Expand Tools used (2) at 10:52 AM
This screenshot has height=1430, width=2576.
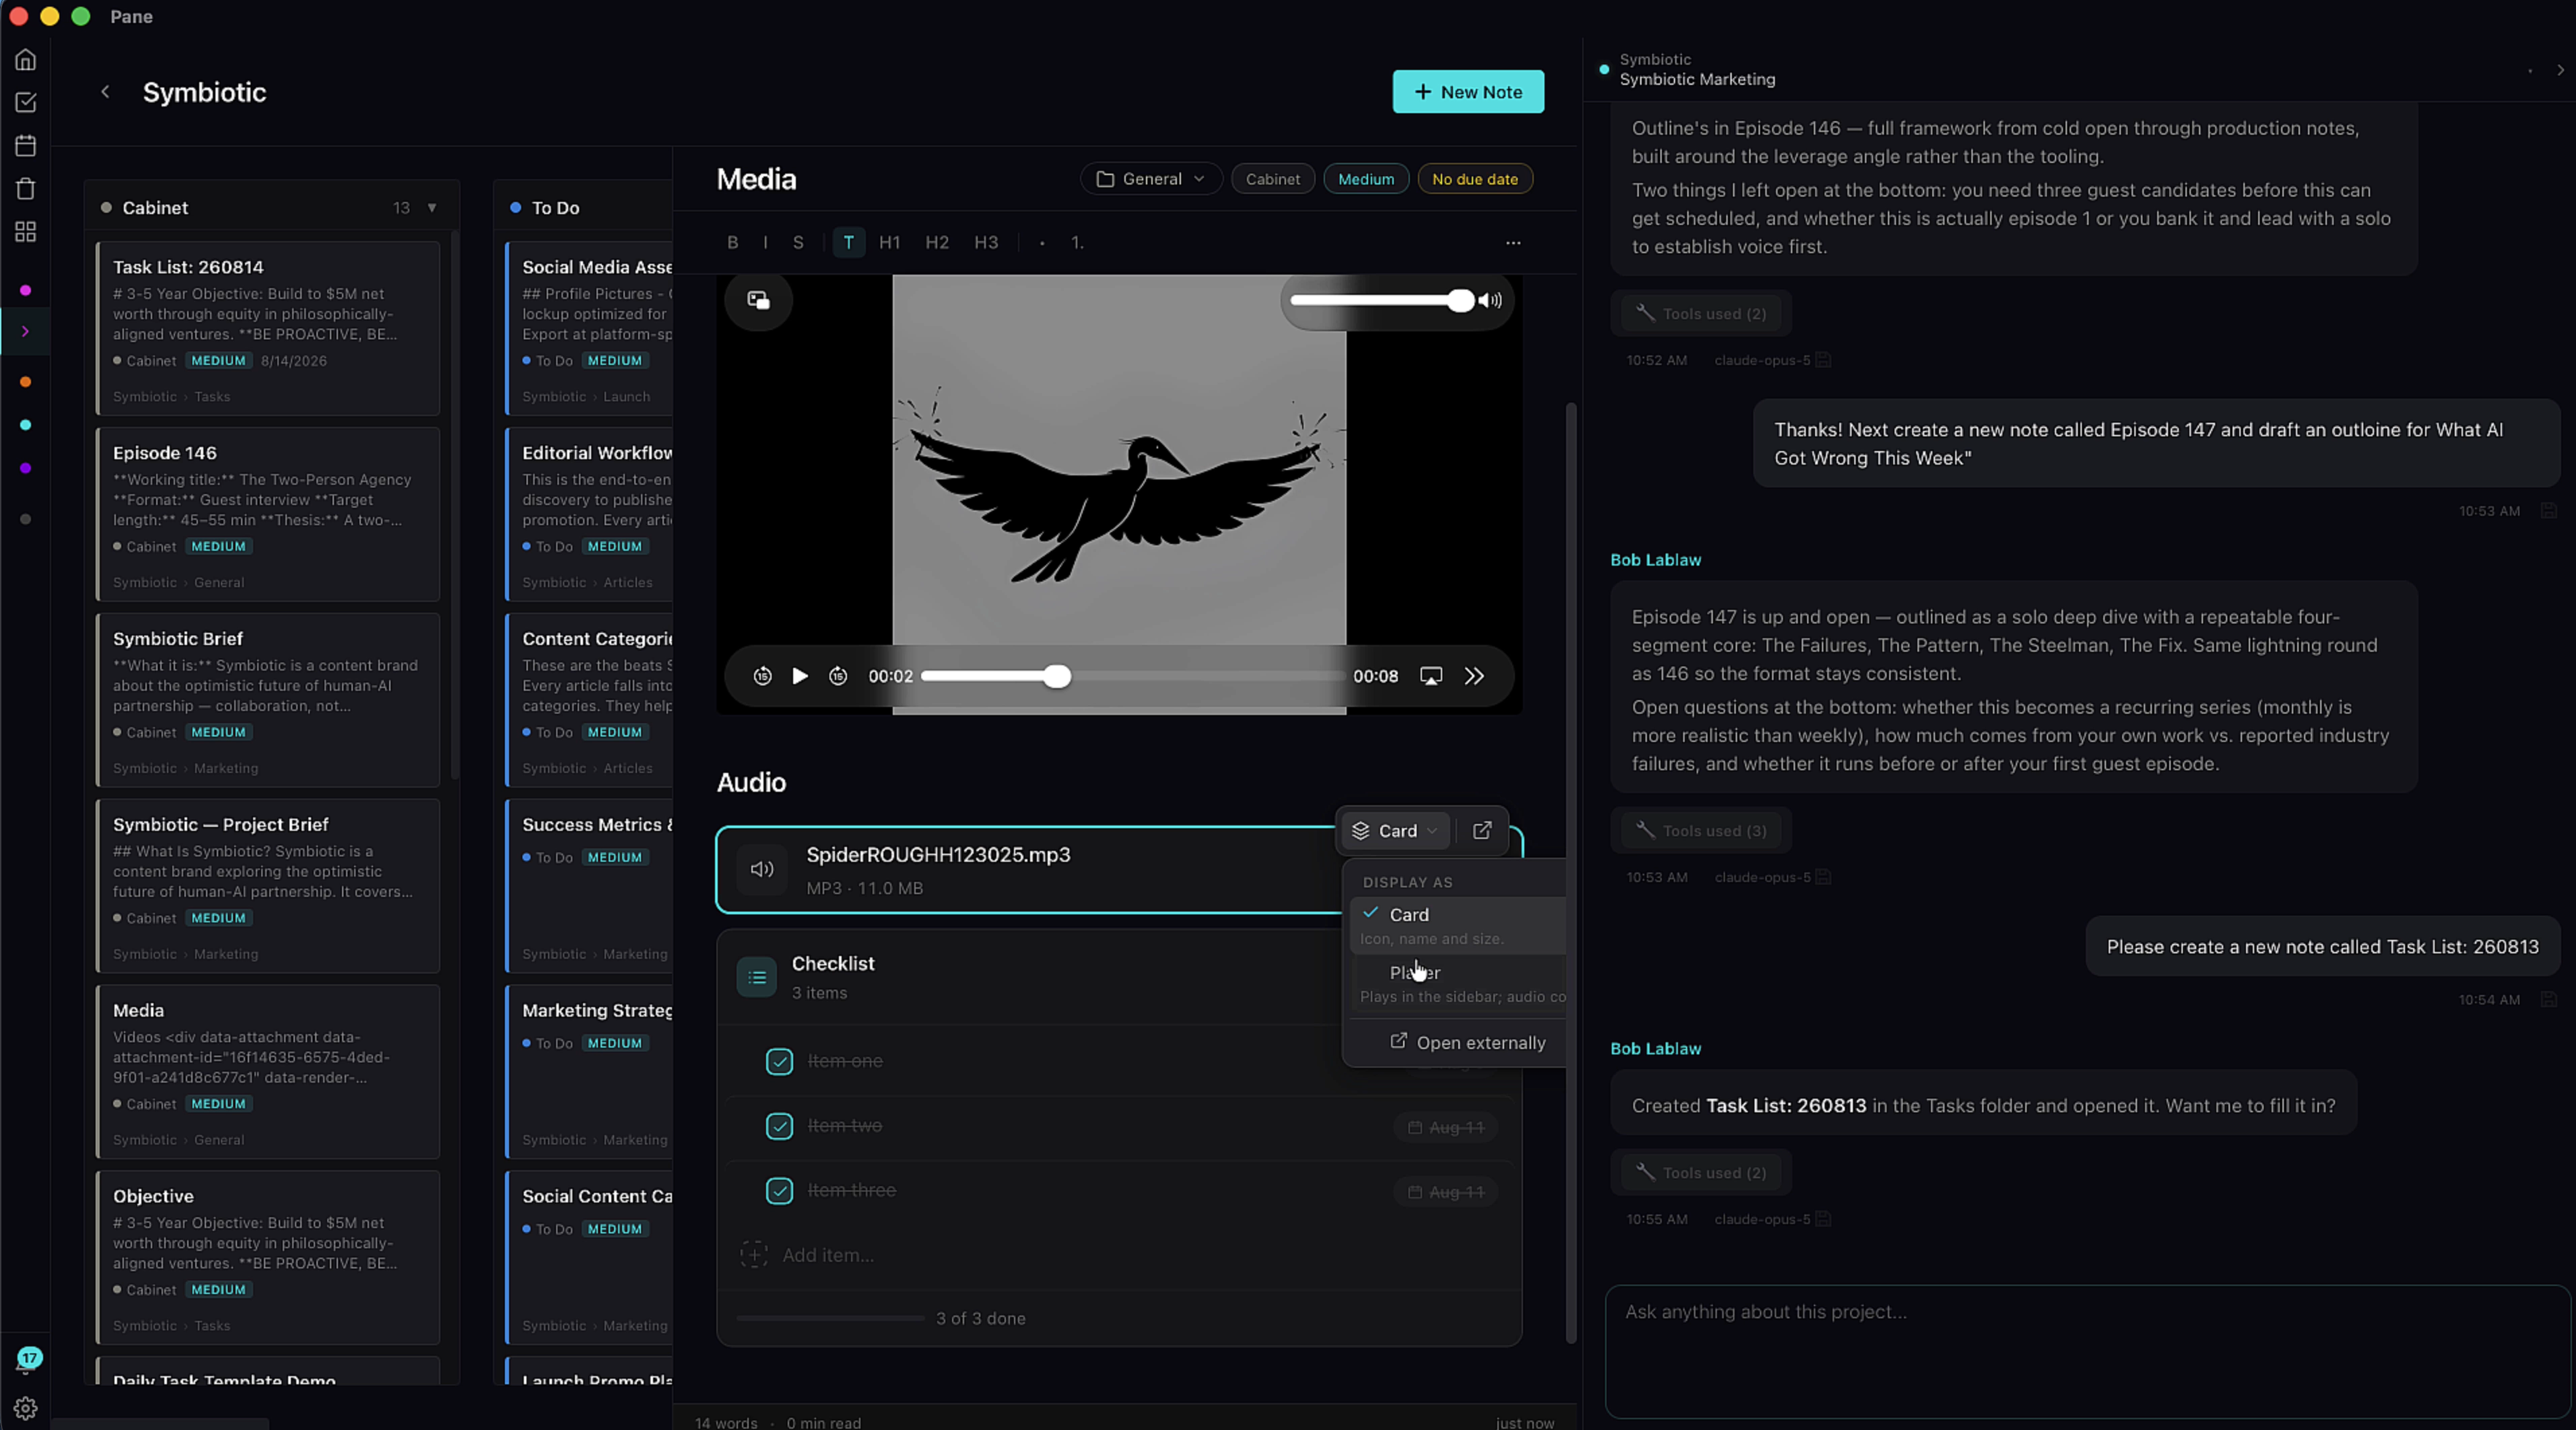point(1702,313)
